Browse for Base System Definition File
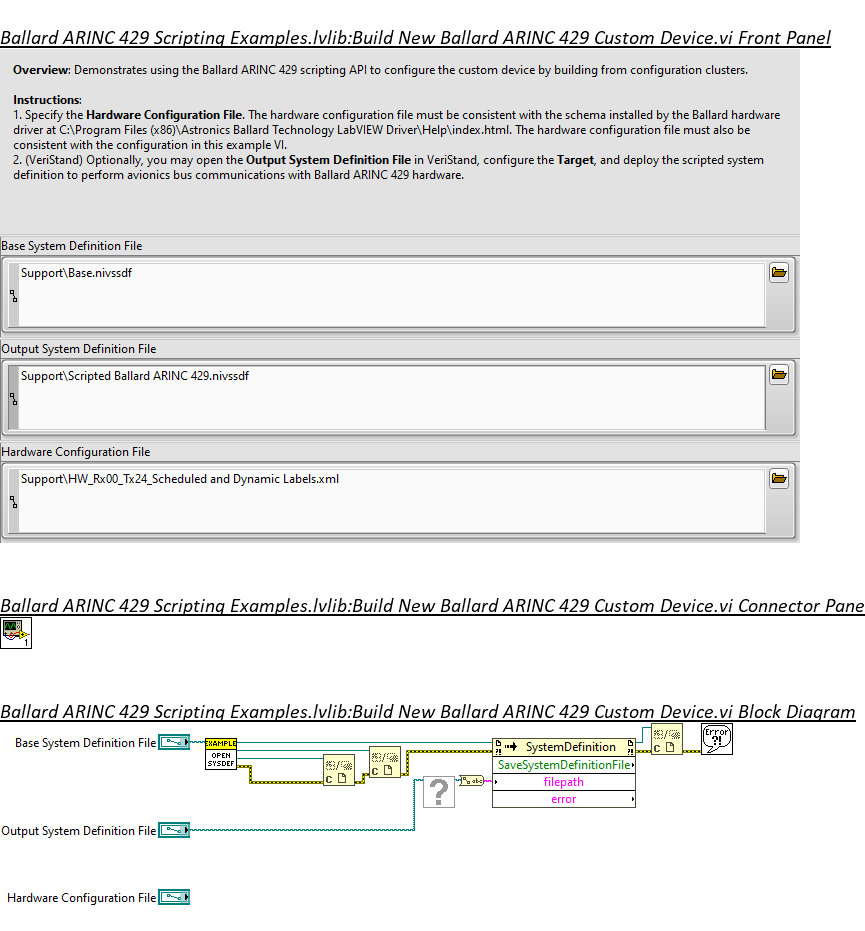This screenshot has height=931, width=865. (x=779, y=273)
